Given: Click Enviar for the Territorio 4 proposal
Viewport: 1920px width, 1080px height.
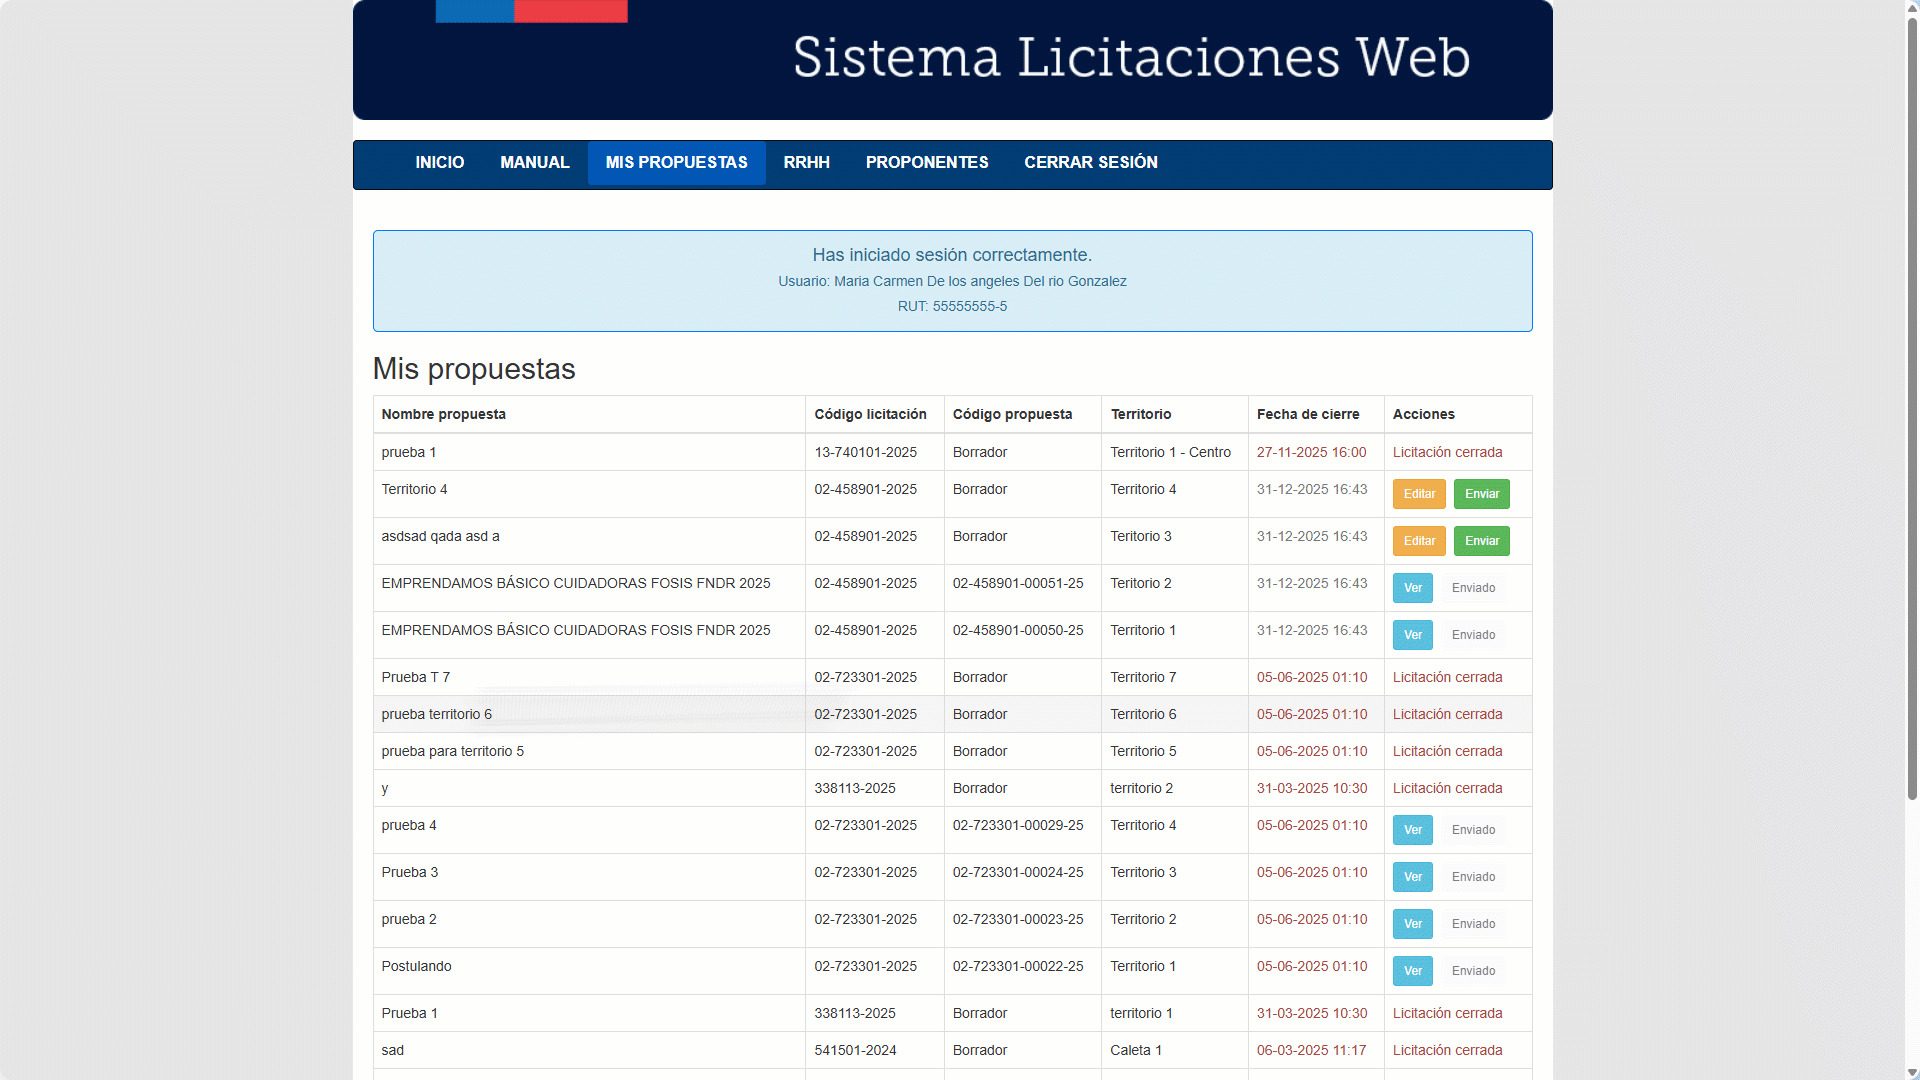Looking at the screenshot, I should [1481, 494].
